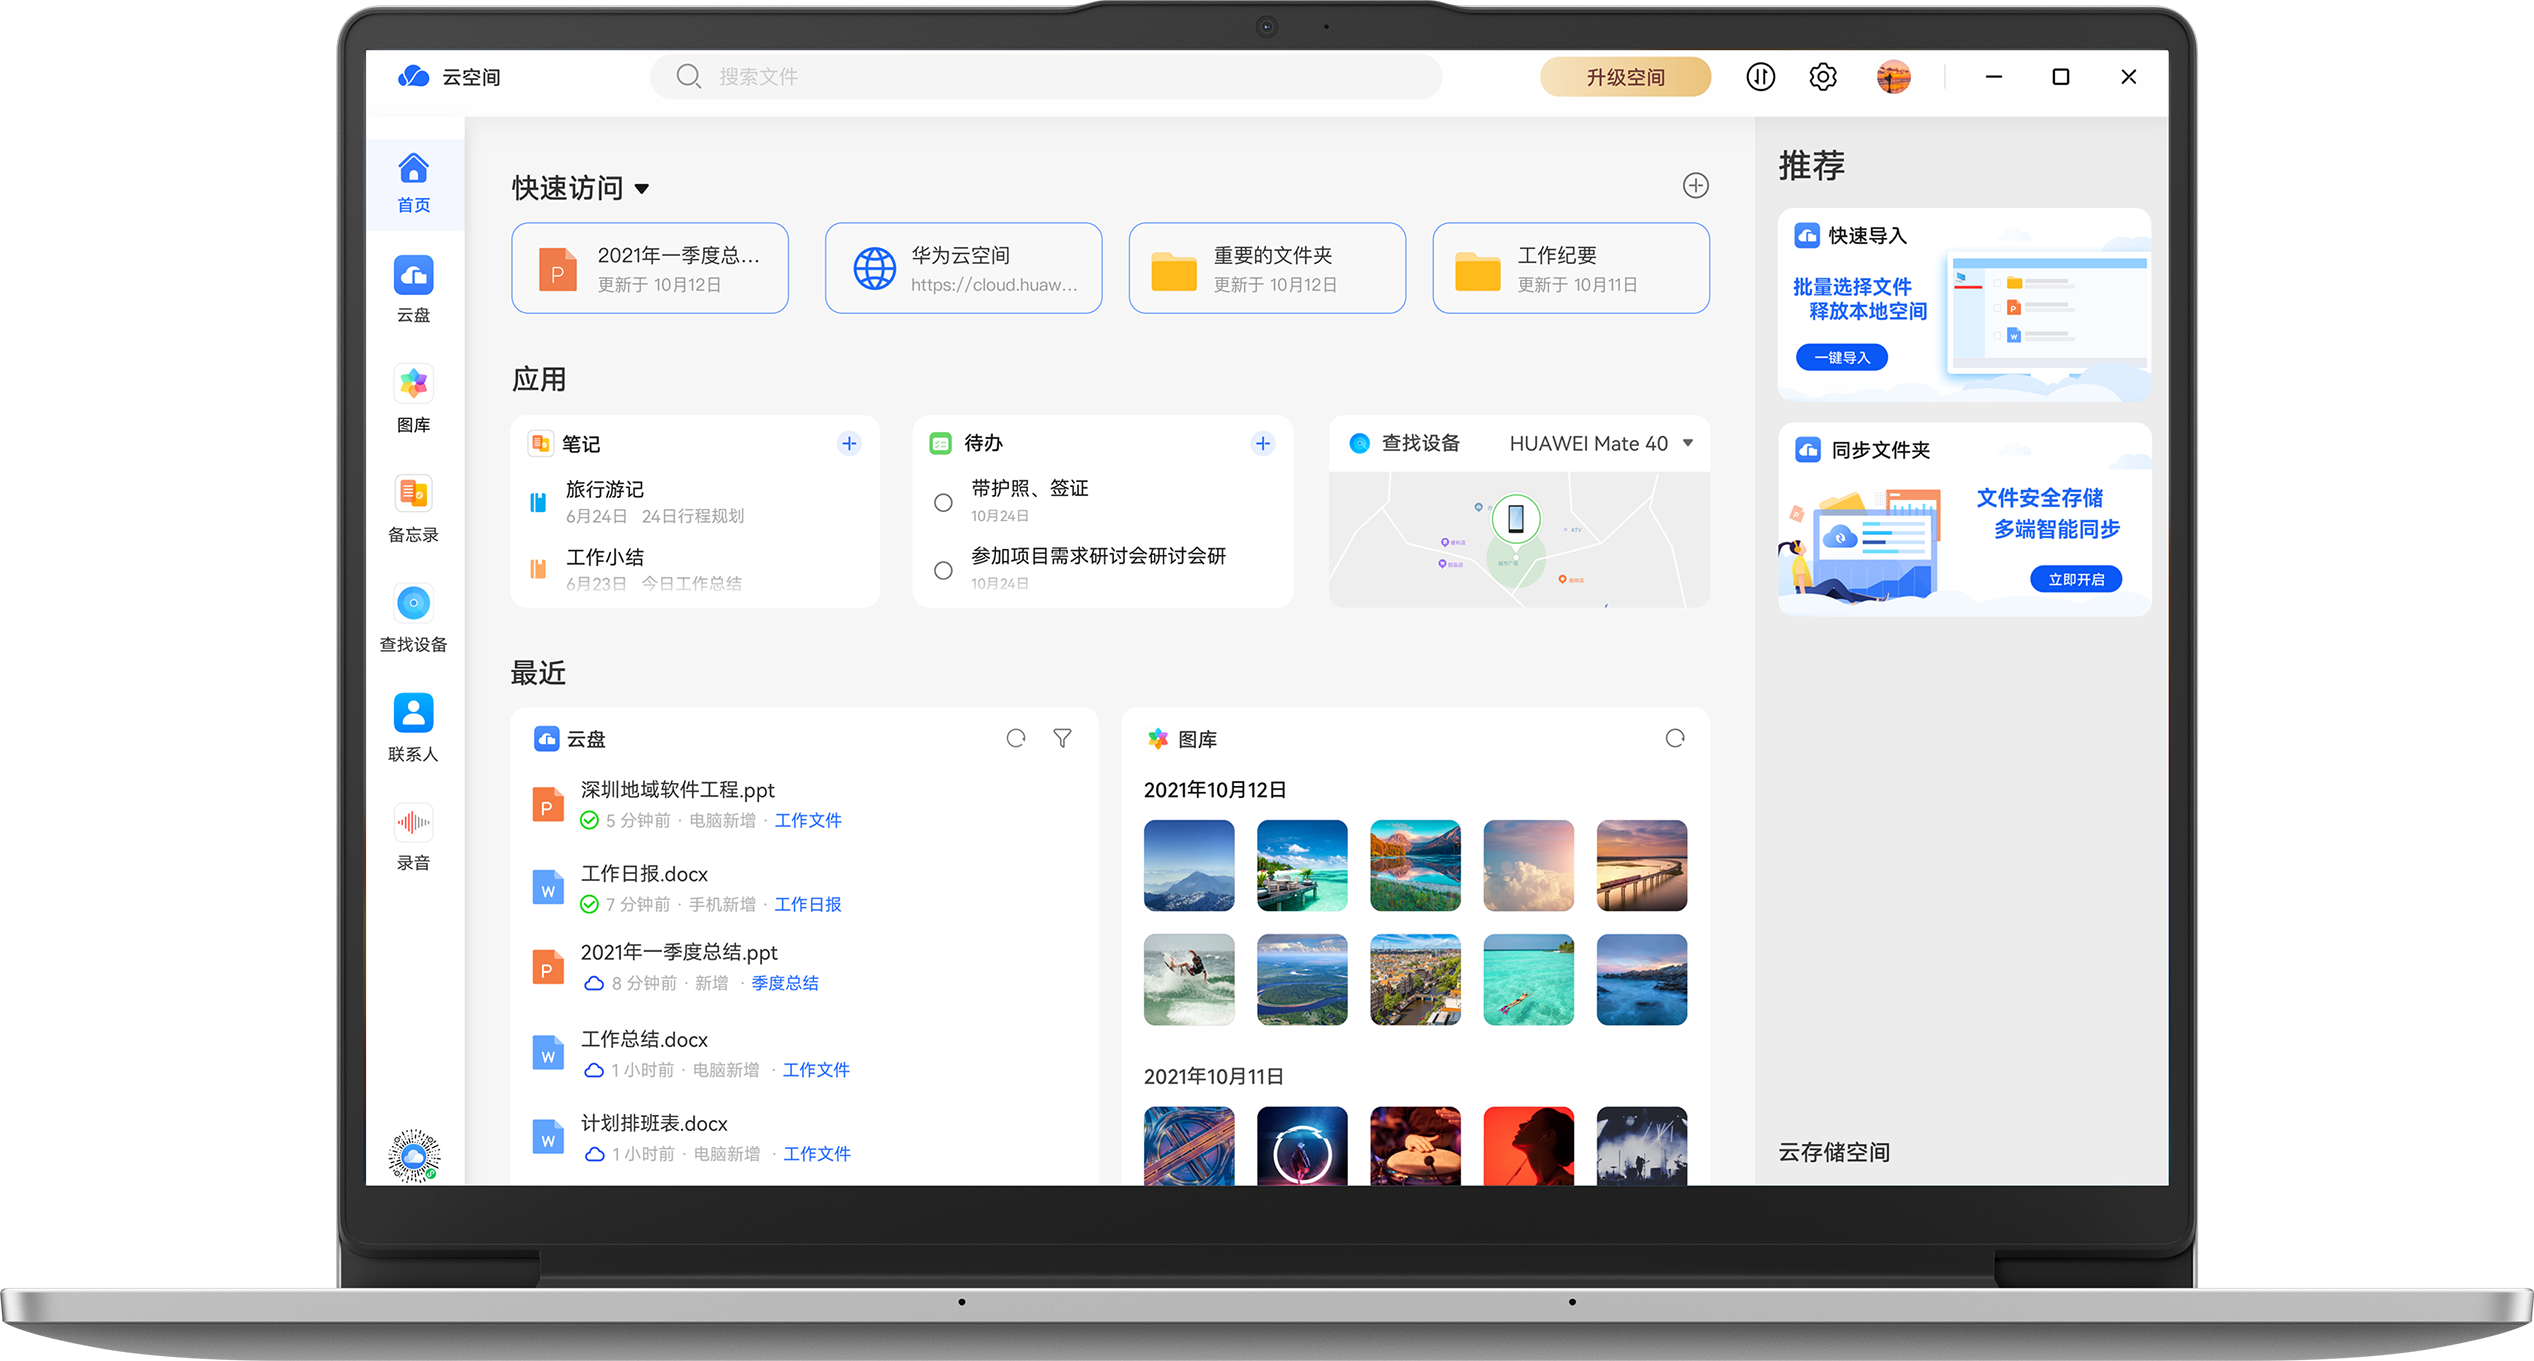Open the transfer list icon beside settings
The width and height of the screenshot is (2534, 1361).
1760,77
